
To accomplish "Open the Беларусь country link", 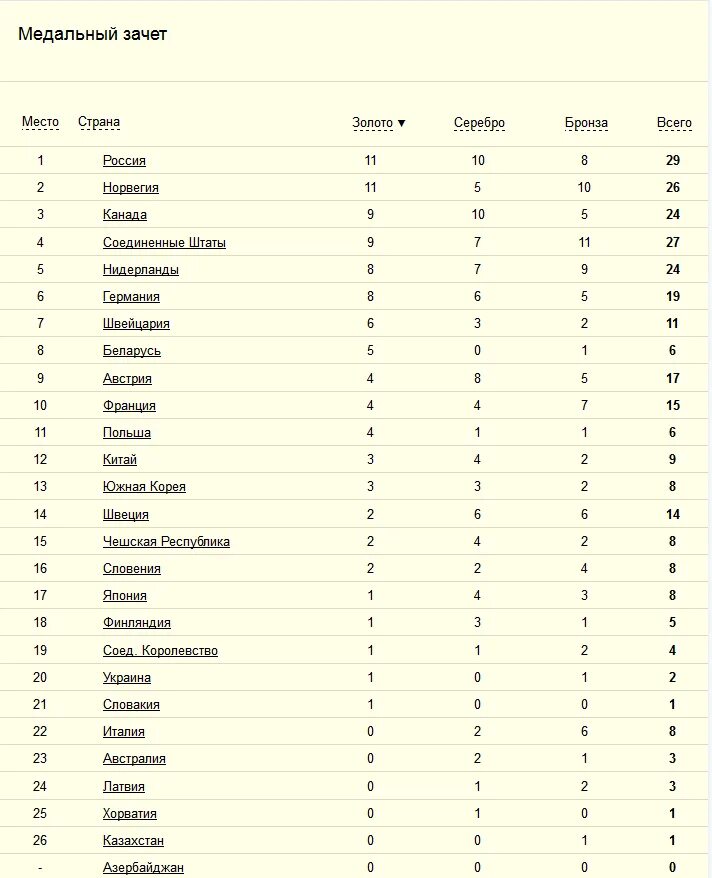I will (132, 351).
